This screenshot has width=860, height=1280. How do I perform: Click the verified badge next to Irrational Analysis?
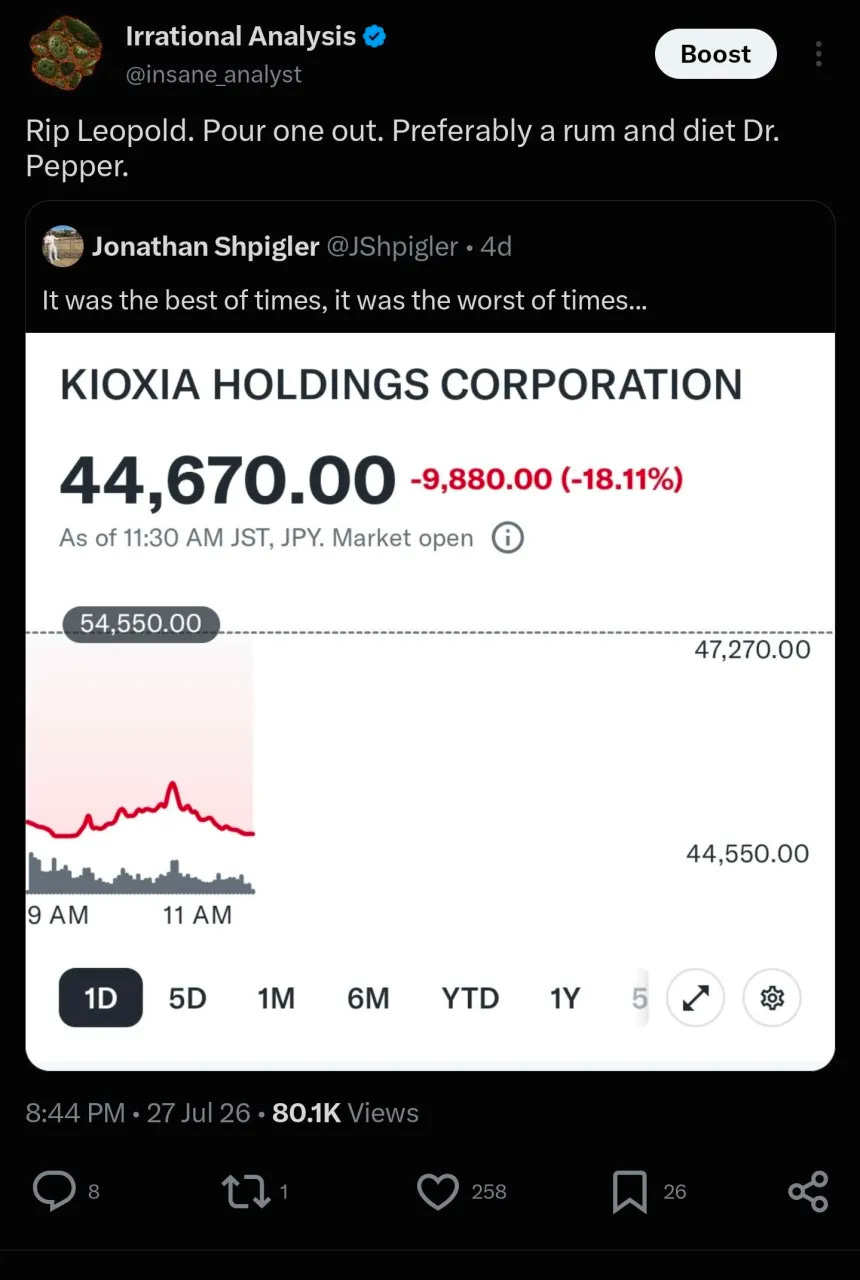coord(375,37)
